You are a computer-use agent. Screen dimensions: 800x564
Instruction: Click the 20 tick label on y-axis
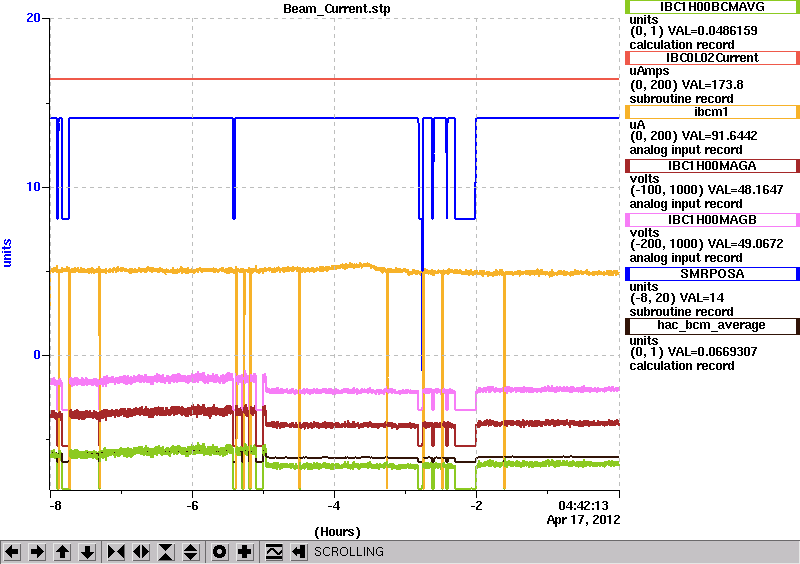tap(33, 18)
